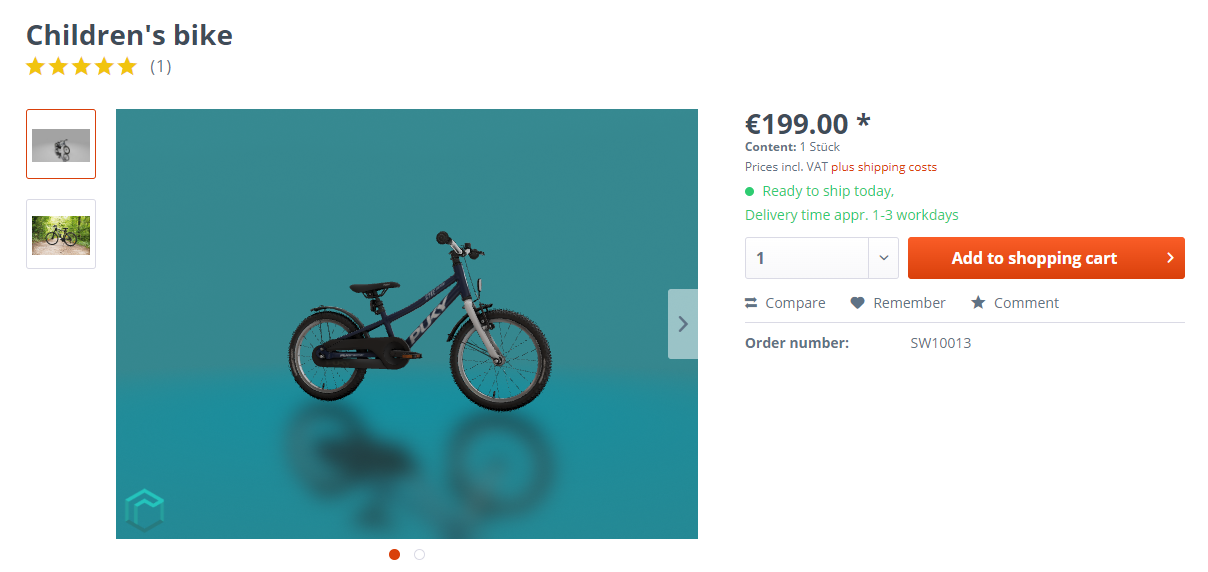Click the quantity select field showing 1
This screenshot has width=1208, height=572.
pyautogui.click(x=807, y=258)
